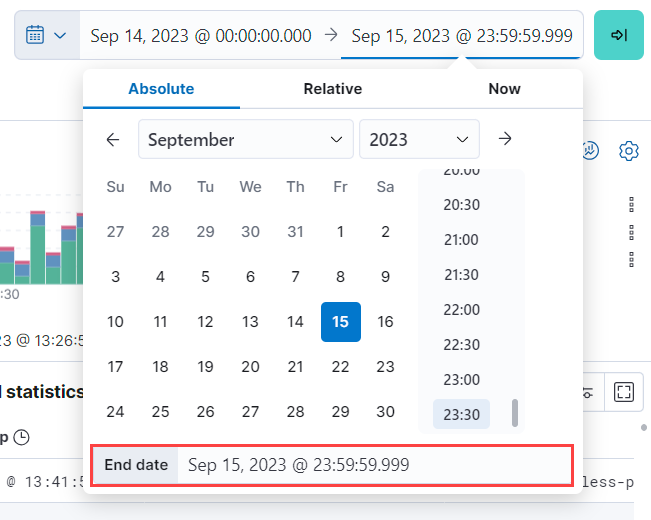The height and width of the screenshot is (520, 651).
Task: Click the time list scrollbar thumb
Action: [515, 413]
